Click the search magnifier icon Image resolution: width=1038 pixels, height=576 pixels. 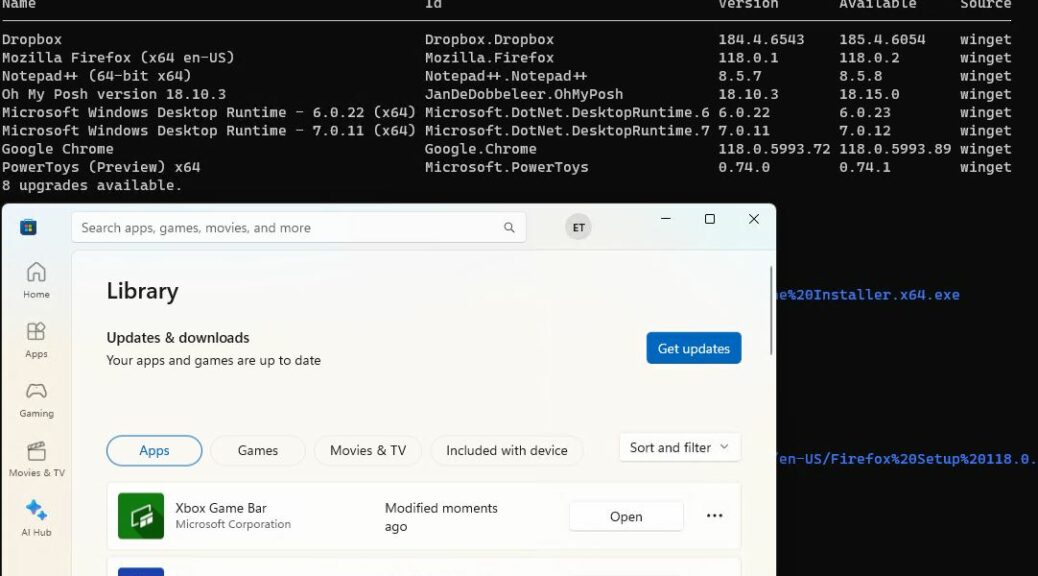point(509,228)
